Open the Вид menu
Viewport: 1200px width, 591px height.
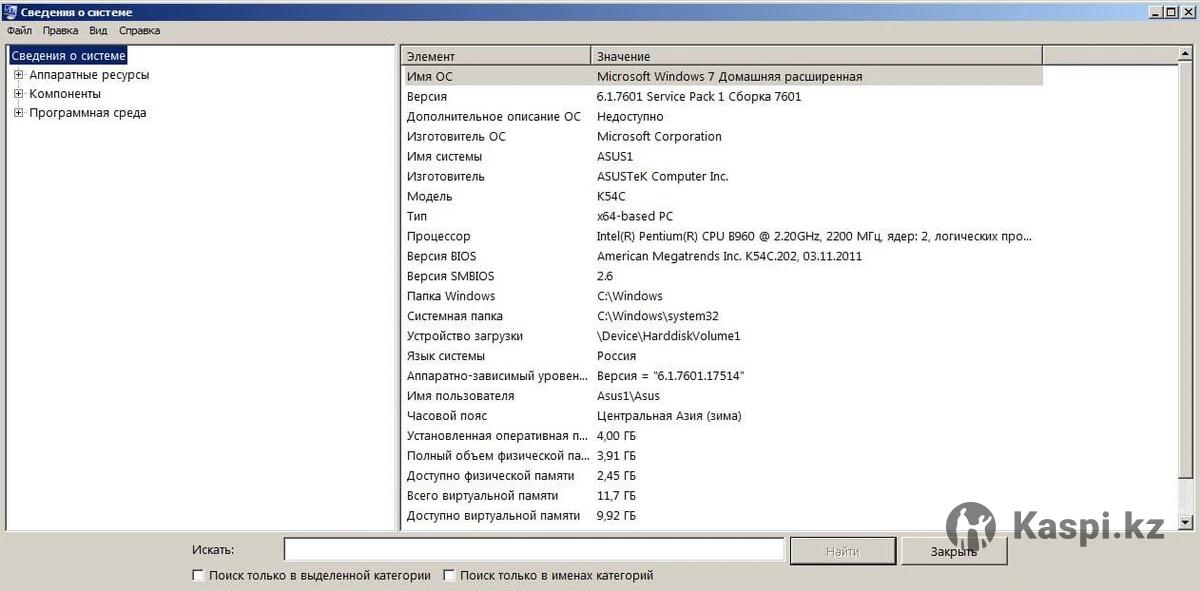click(x=98, y=31)
